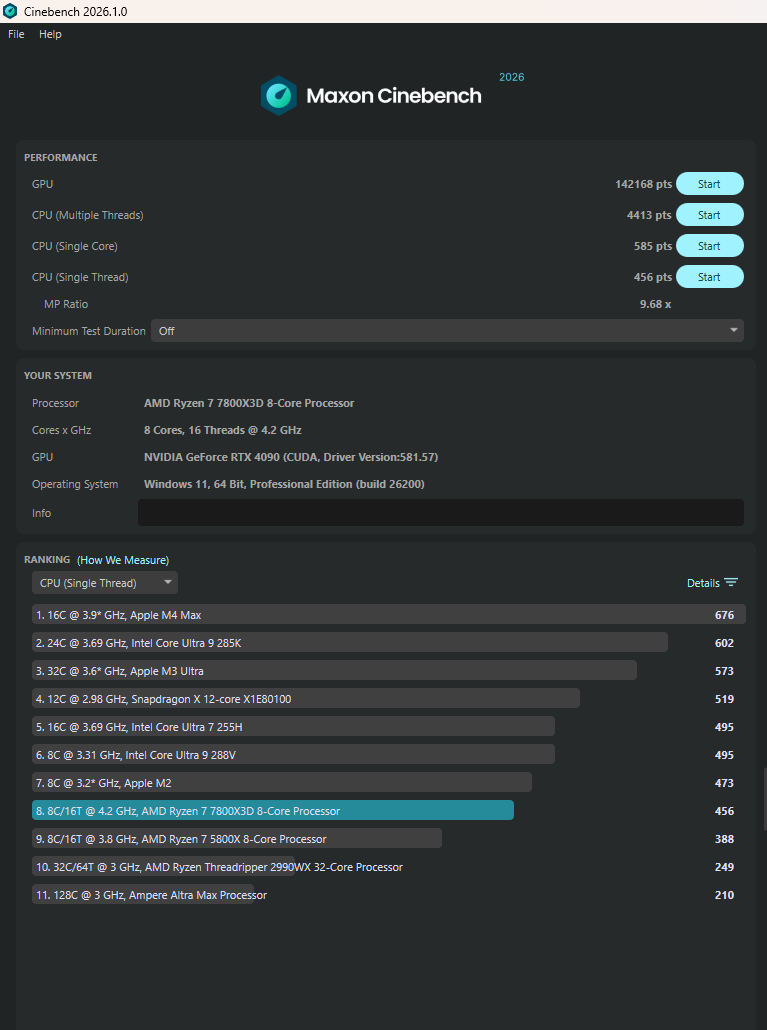Image resolution: width=767 pixels, height=1030 pixels.
Task: Click the 4413 pts multi-thread score
Action: click(649, 215)
